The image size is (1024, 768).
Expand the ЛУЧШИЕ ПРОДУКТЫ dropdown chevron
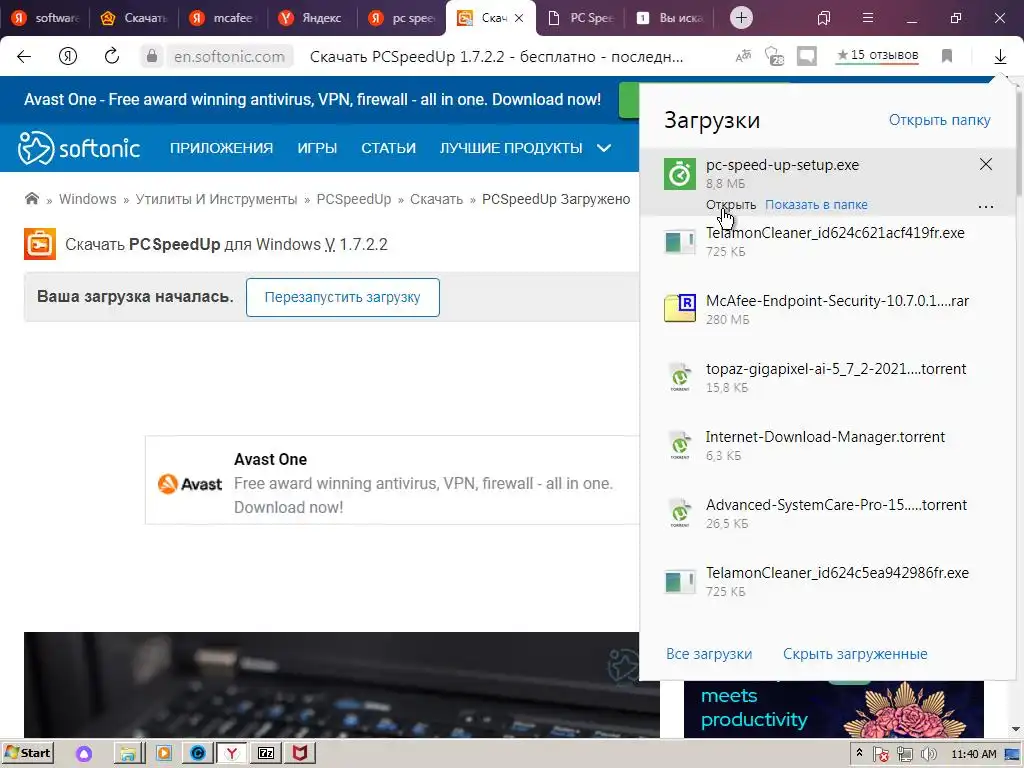click(604, 148)
